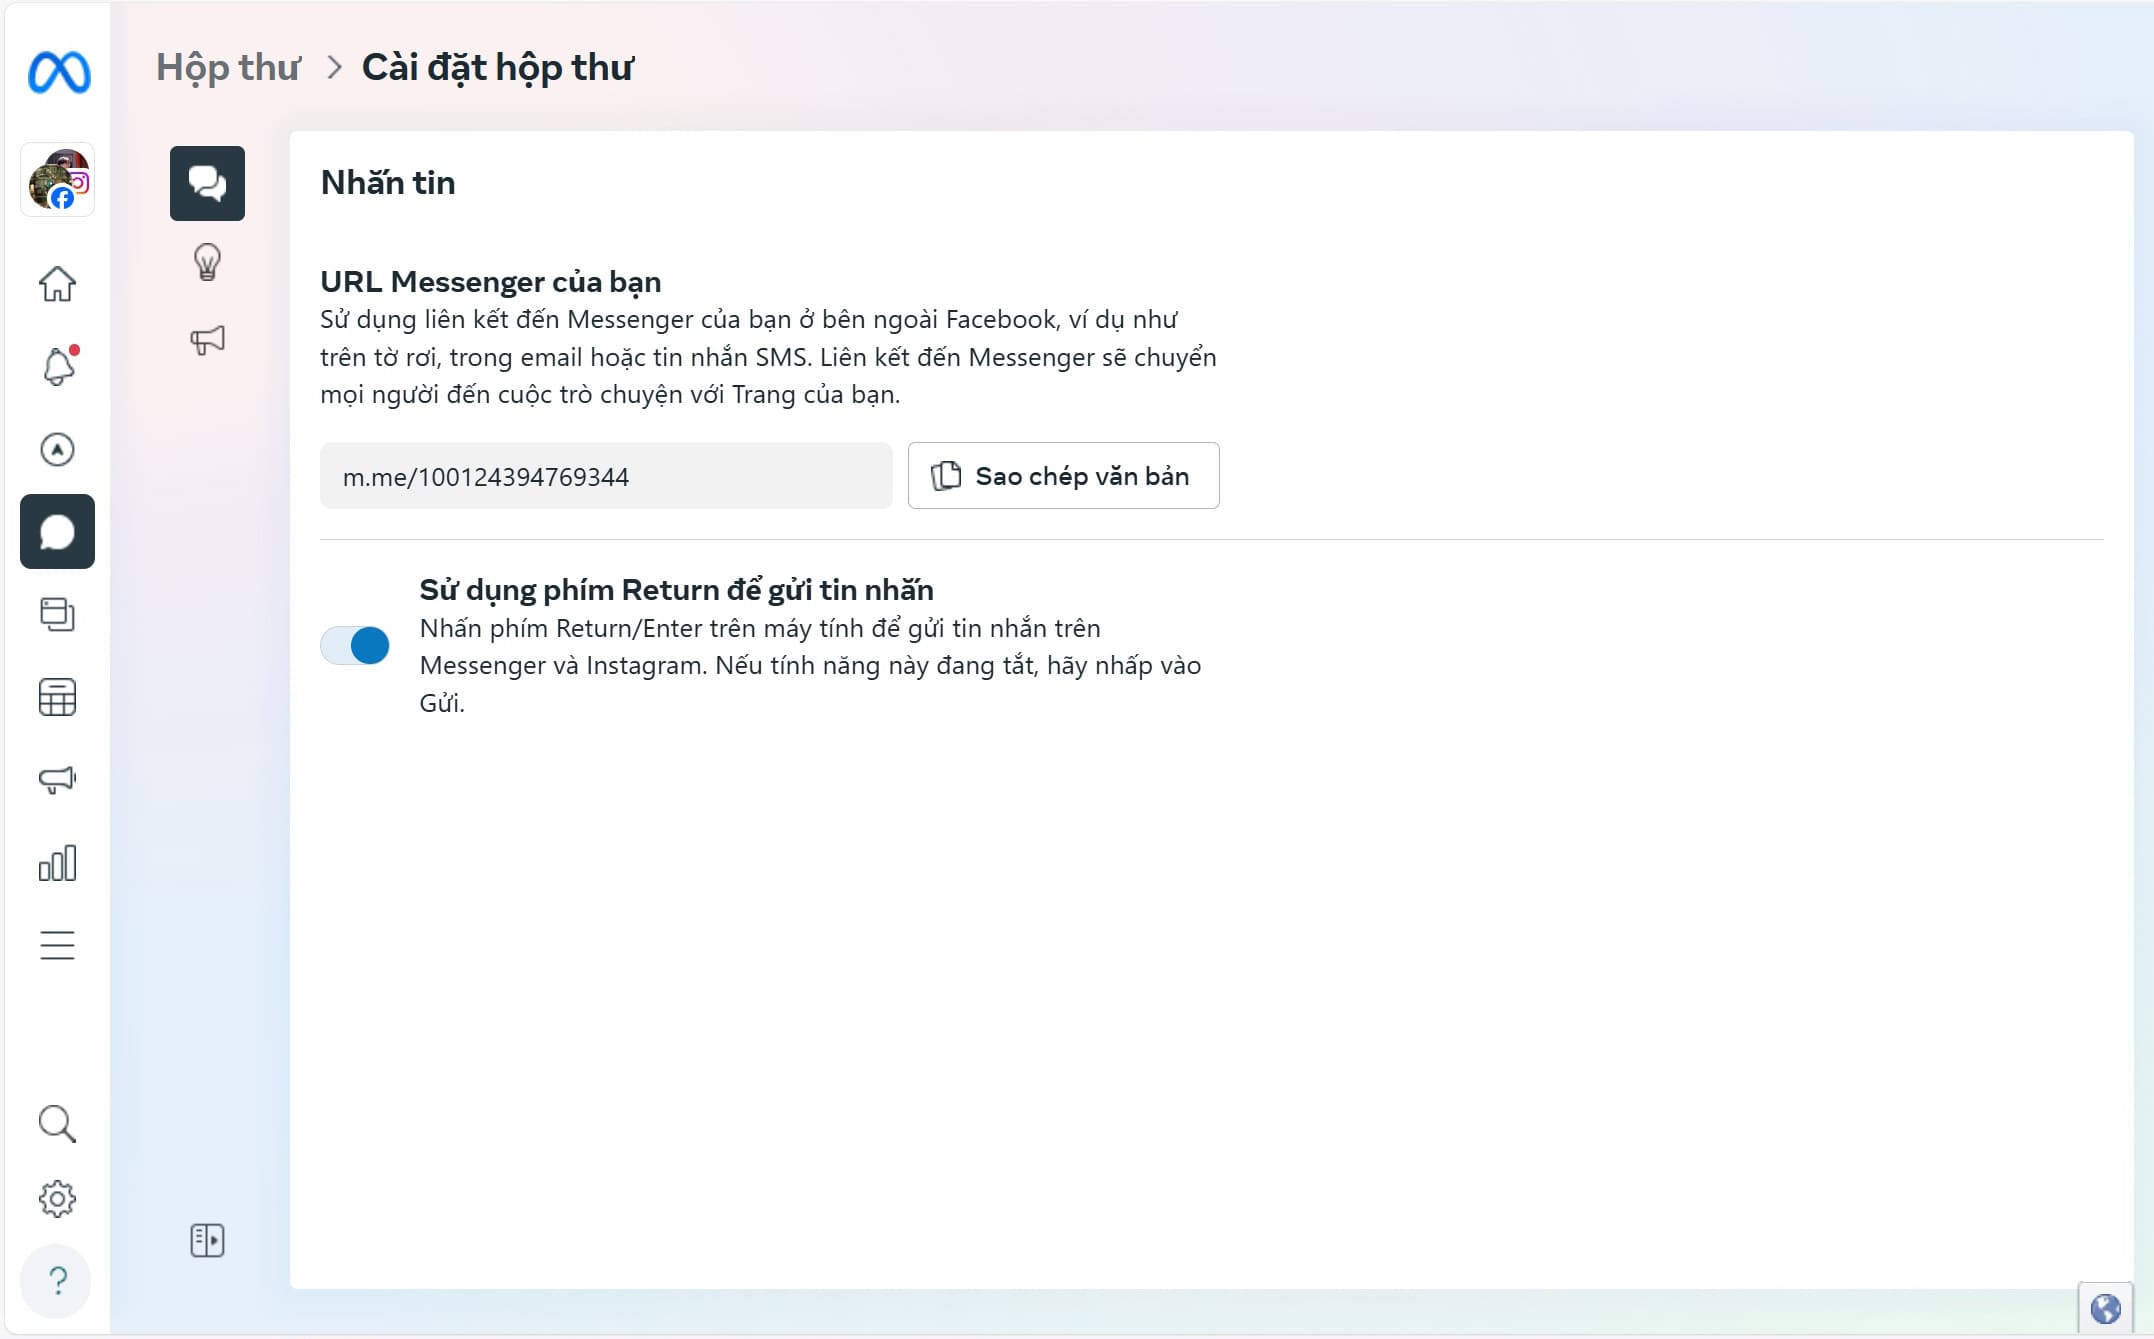Click the Meta logo icon
2154x1339 pixels.
(59, 72)
